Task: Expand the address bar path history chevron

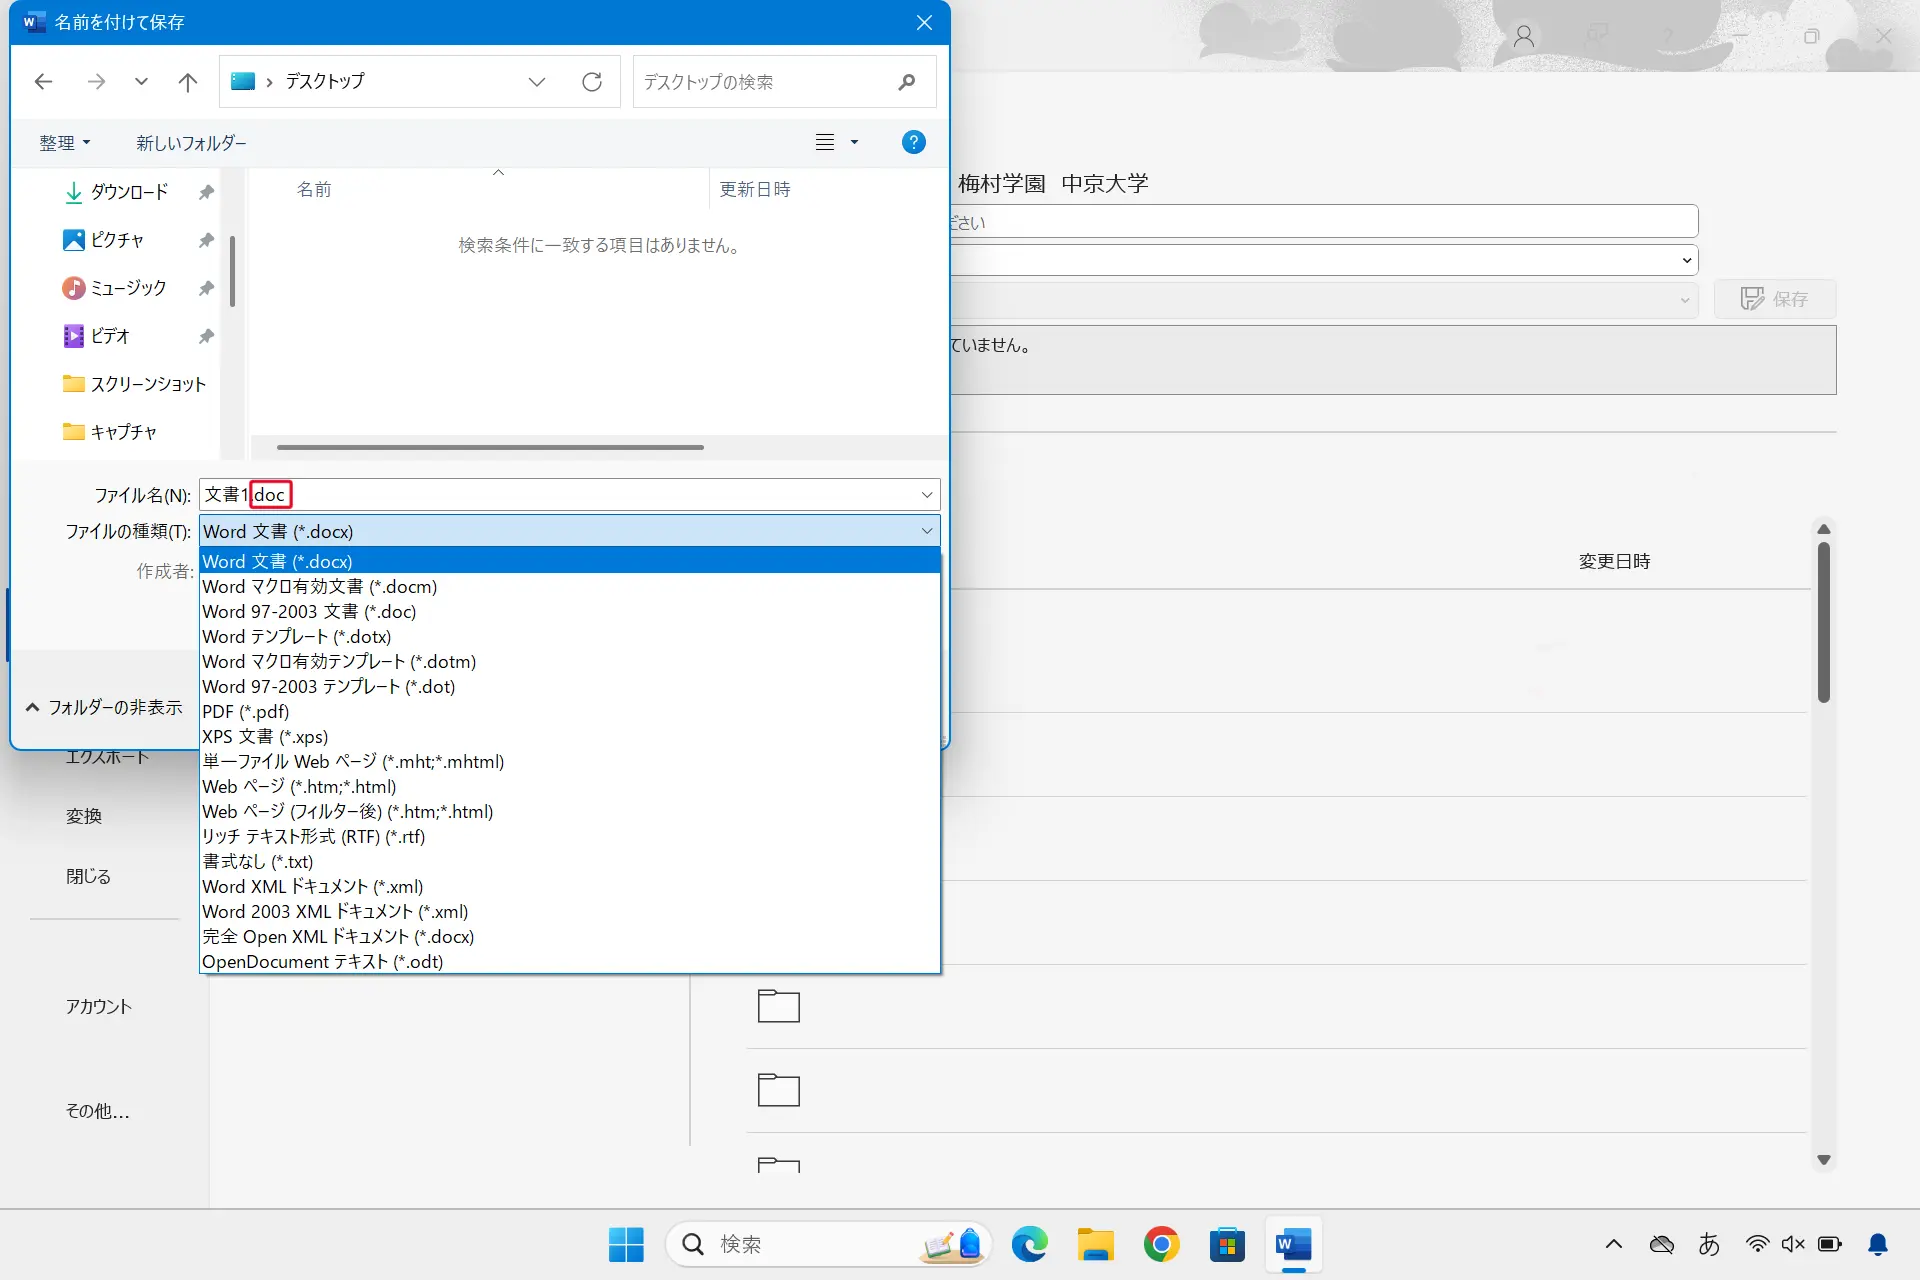Action: (x=537, y=82)
